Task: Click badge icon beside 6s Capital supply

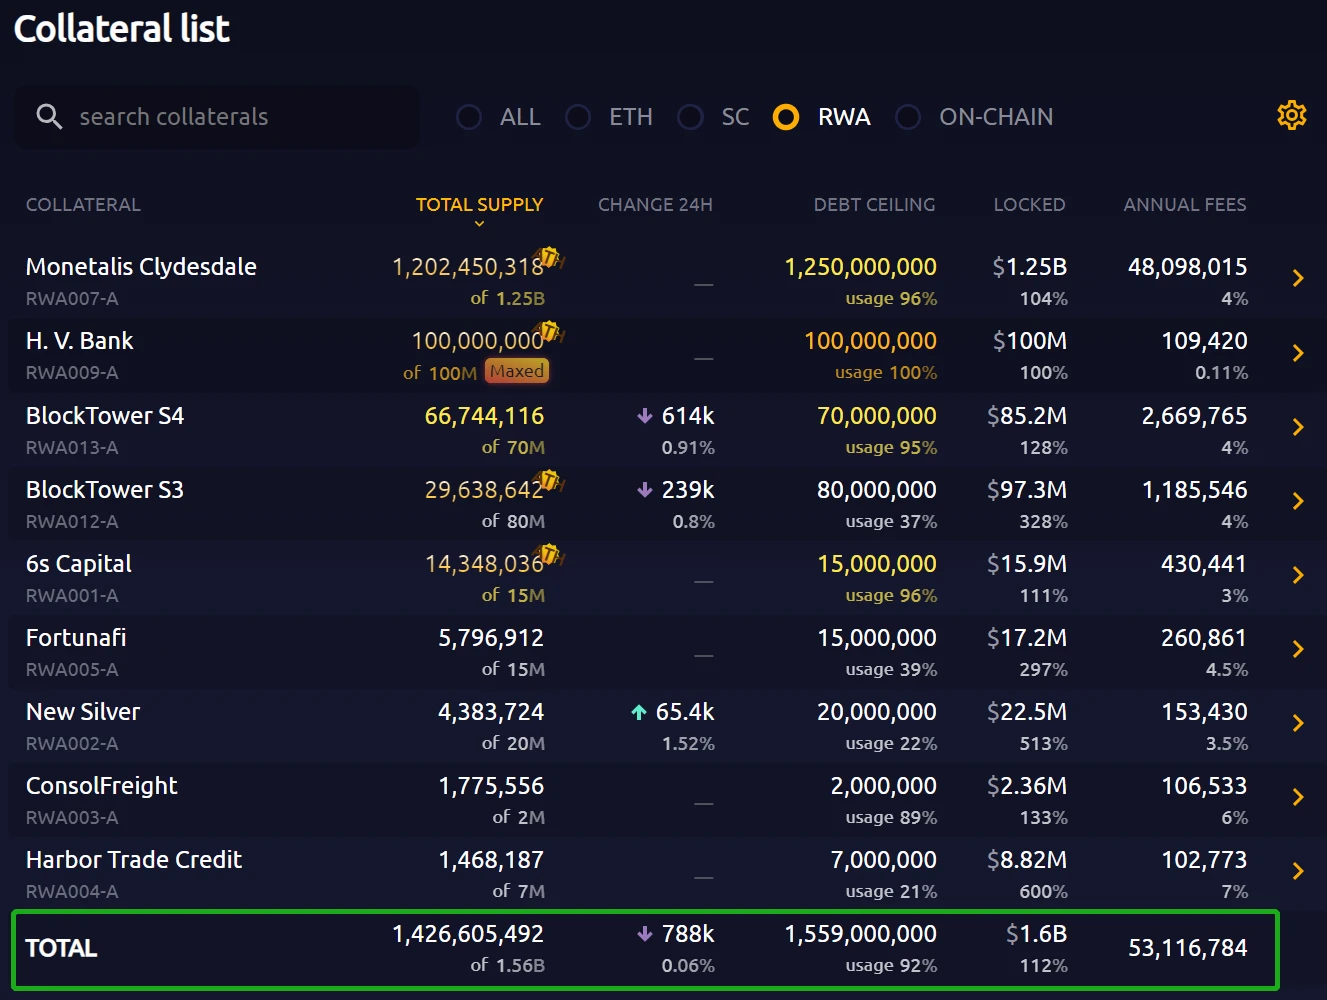Action: pyautogui.click(x=548, y=555)
